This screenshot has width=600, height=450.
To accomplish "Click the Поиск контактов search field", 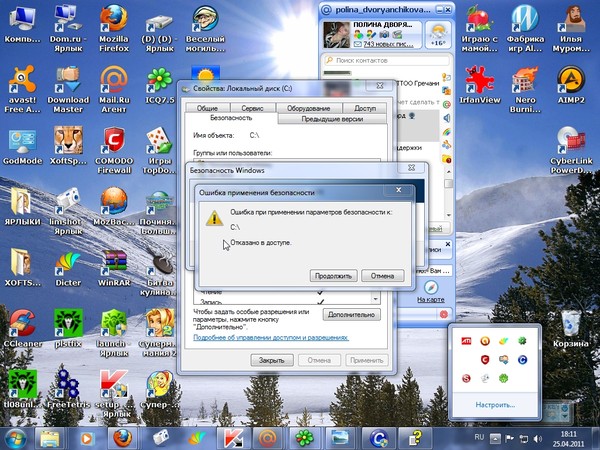I will [x=386, y=60].
